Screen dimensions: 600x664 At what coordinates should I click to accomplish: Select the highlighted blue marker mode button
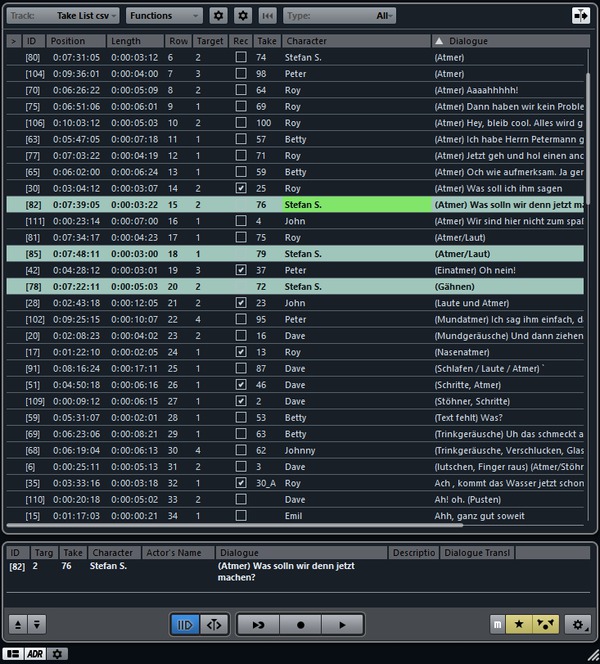click(185, 624)
